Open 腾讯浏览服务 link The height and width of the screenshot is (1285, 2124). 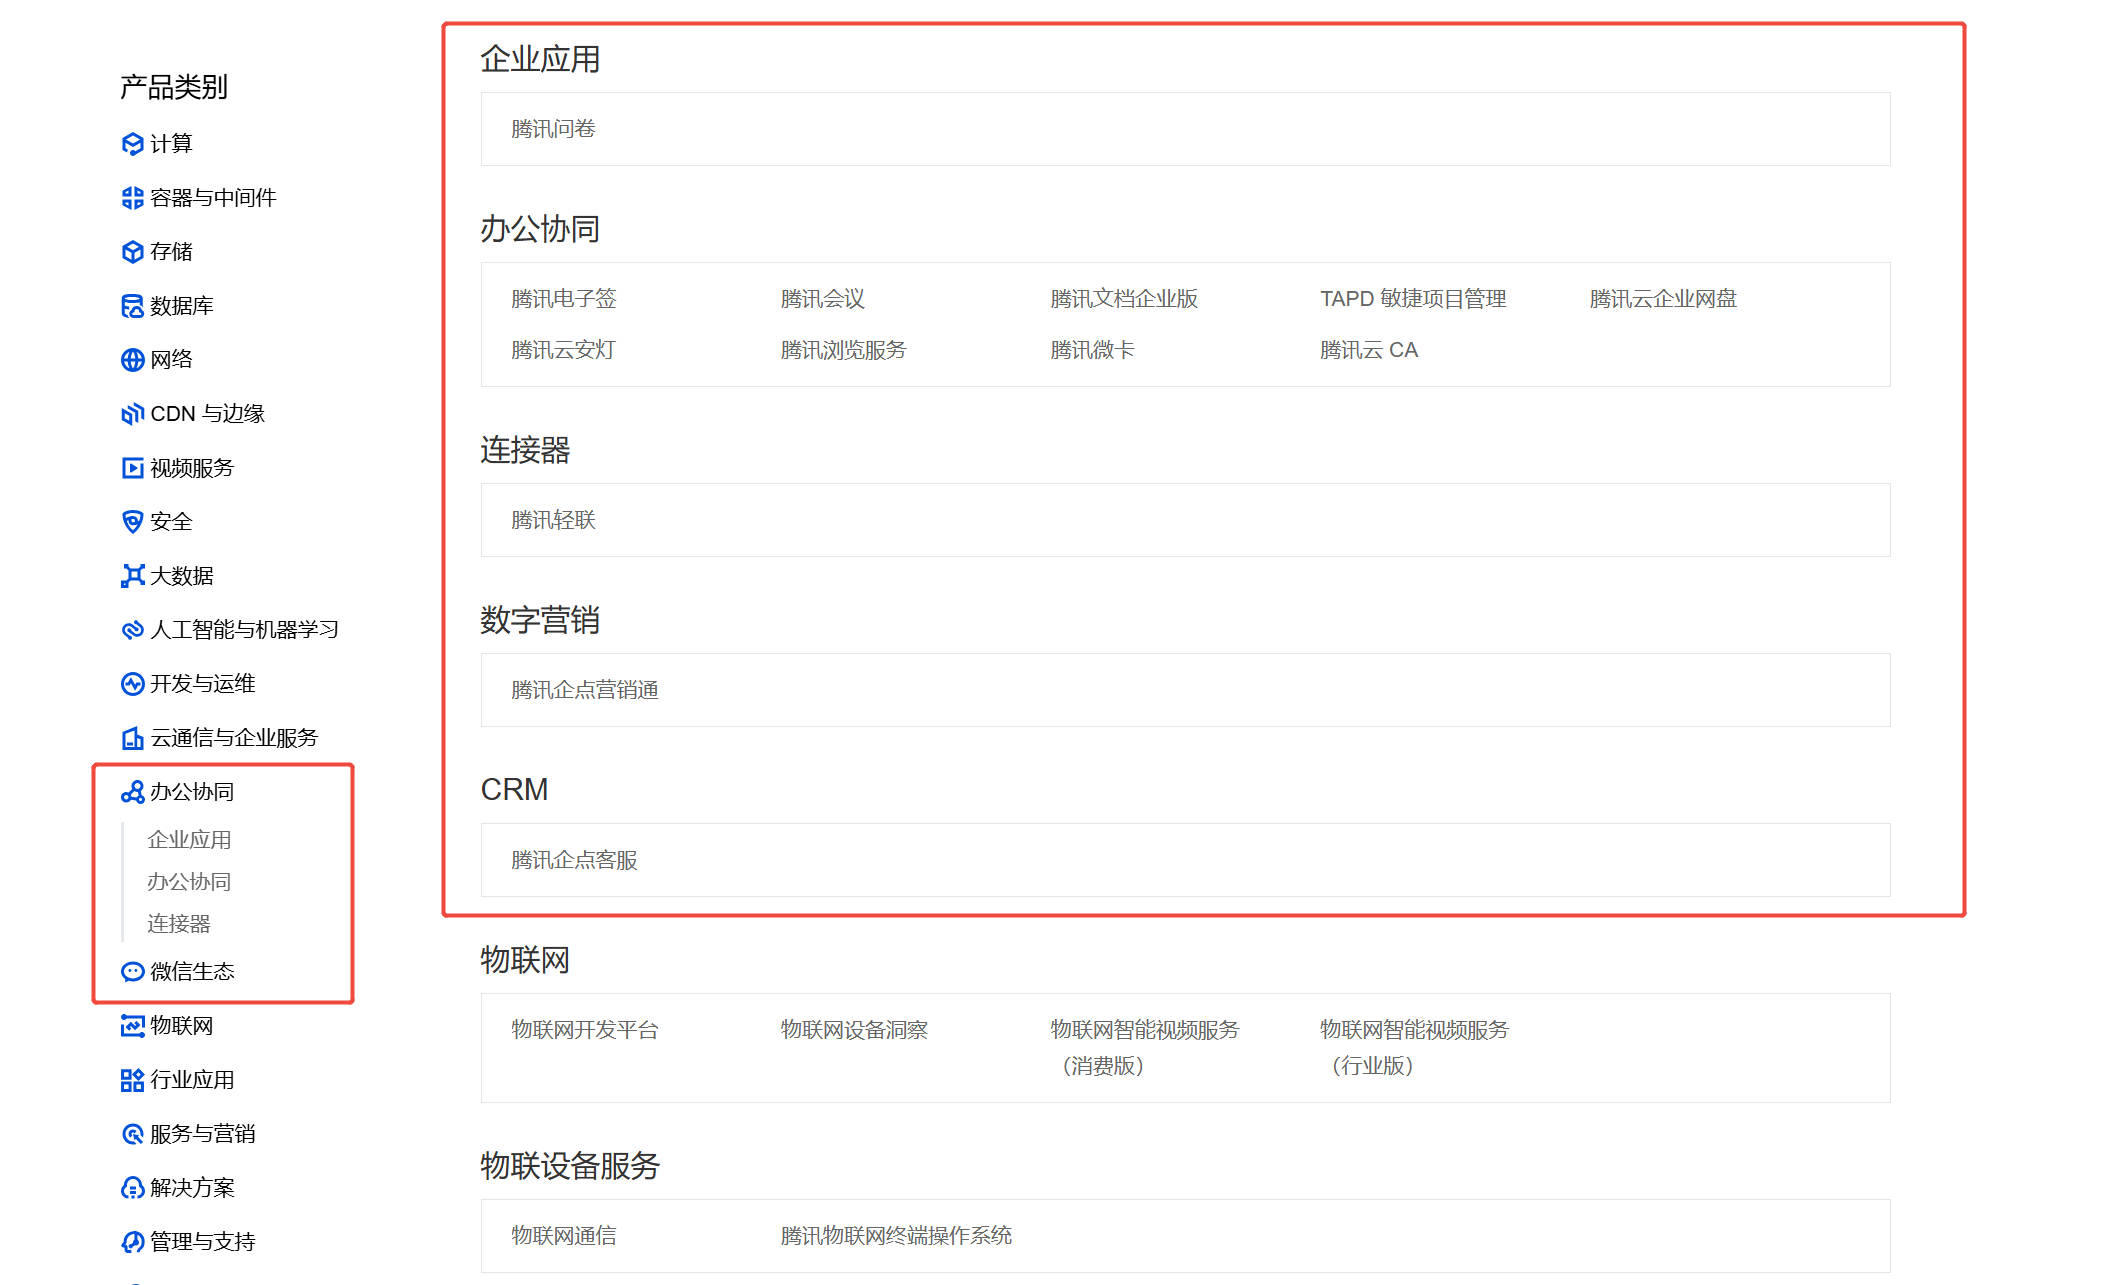point(844,350)
